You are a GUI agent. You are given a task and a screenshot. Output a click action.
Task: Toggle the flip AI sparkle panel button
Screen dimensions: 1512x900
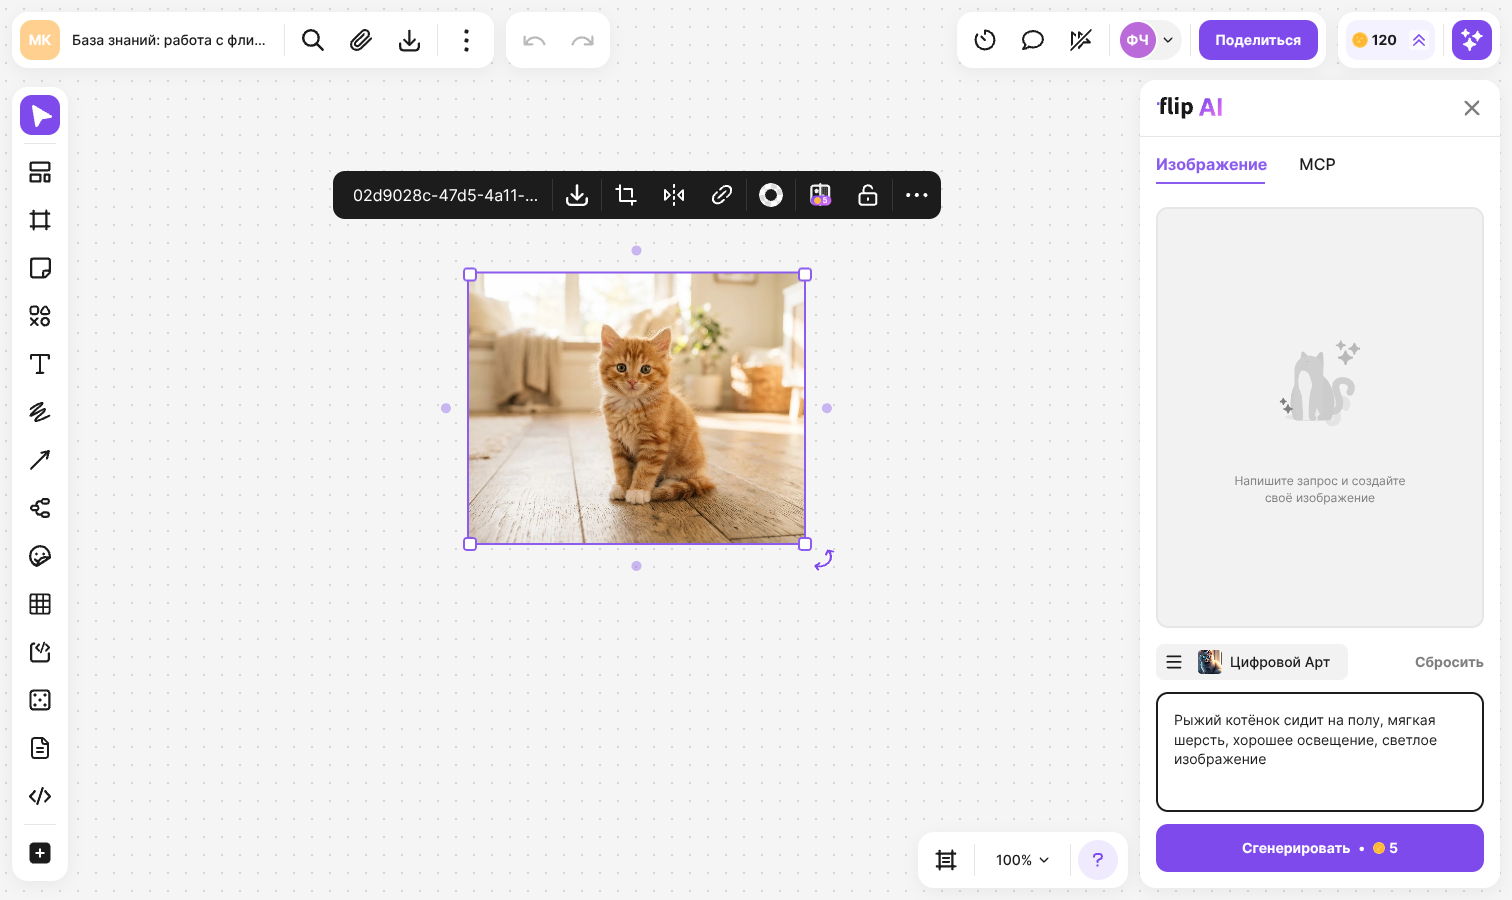pyautogui.click(x=1472, y=40)
